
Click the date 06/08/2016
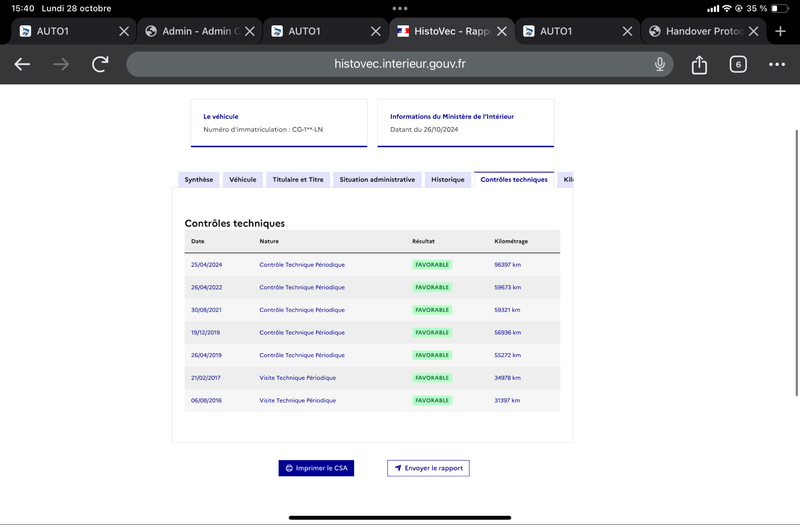[206, 401]
